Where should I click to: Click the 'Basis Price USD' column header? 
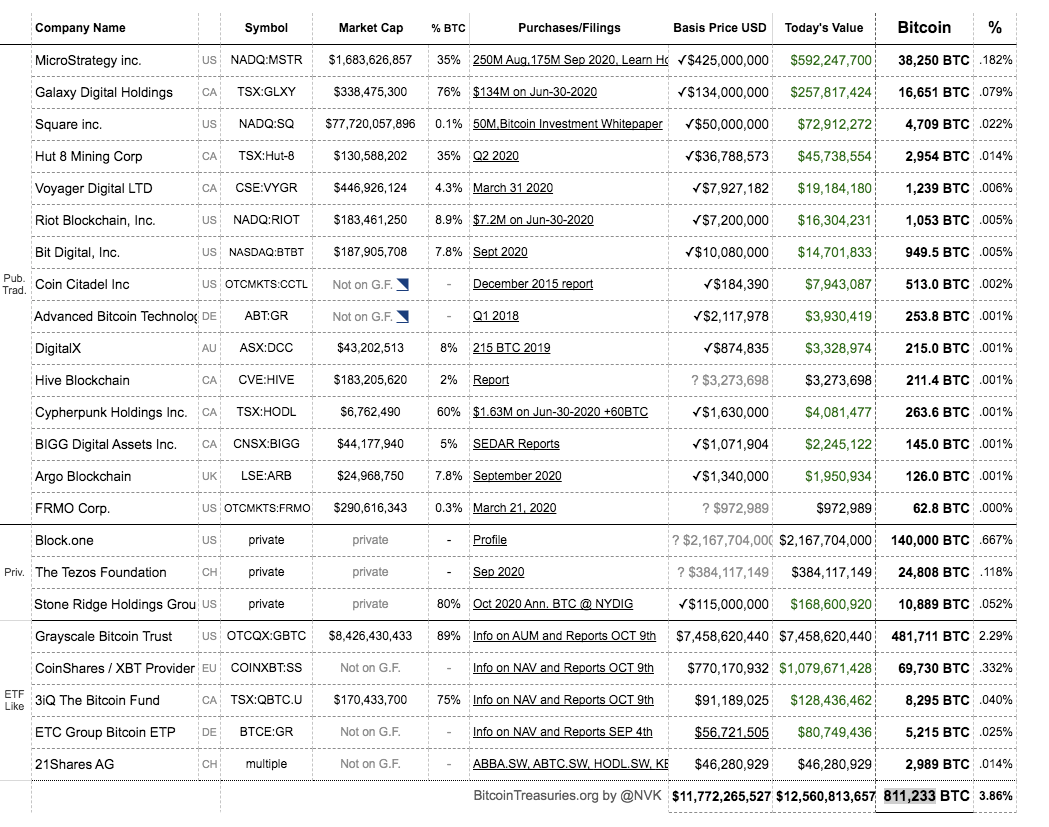(720, 28)
